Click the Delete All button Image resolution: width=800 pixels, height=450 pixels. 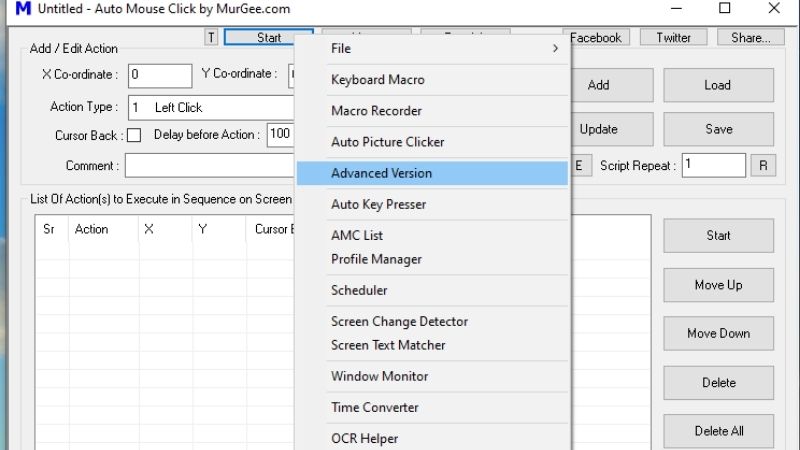point(718,431)
